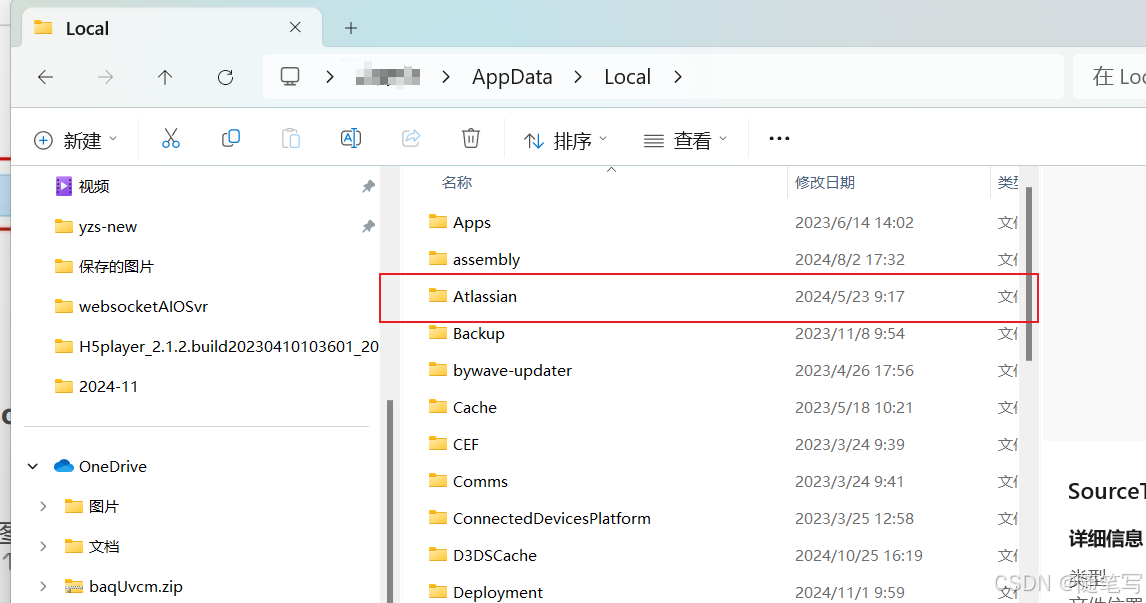This screenshot has width=1146, height=603.
Task: Refresh the current folder
Action: (x=225, y=77)
